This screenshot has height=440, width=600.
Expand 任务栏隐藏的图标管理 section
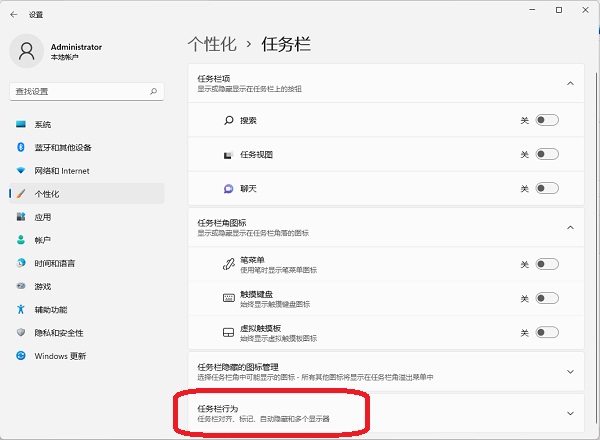click(570, 371)
